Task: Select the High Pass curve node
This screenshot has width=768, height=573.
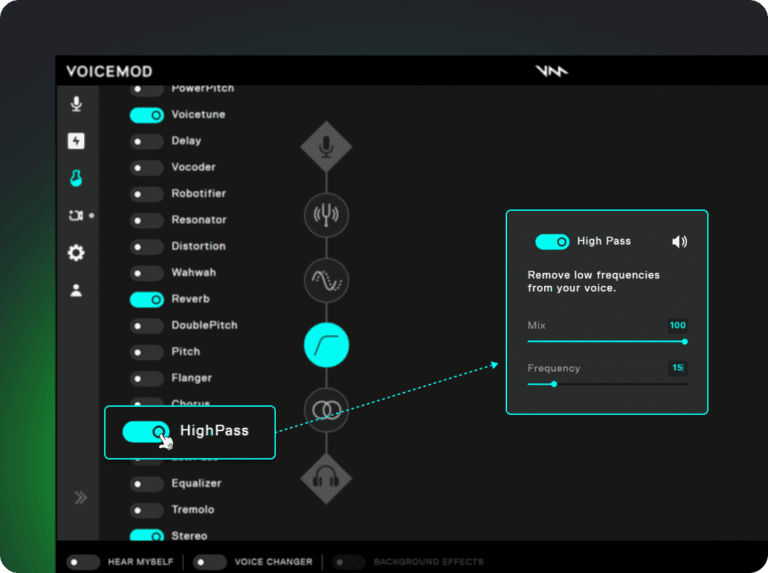Action: point(326,345)
